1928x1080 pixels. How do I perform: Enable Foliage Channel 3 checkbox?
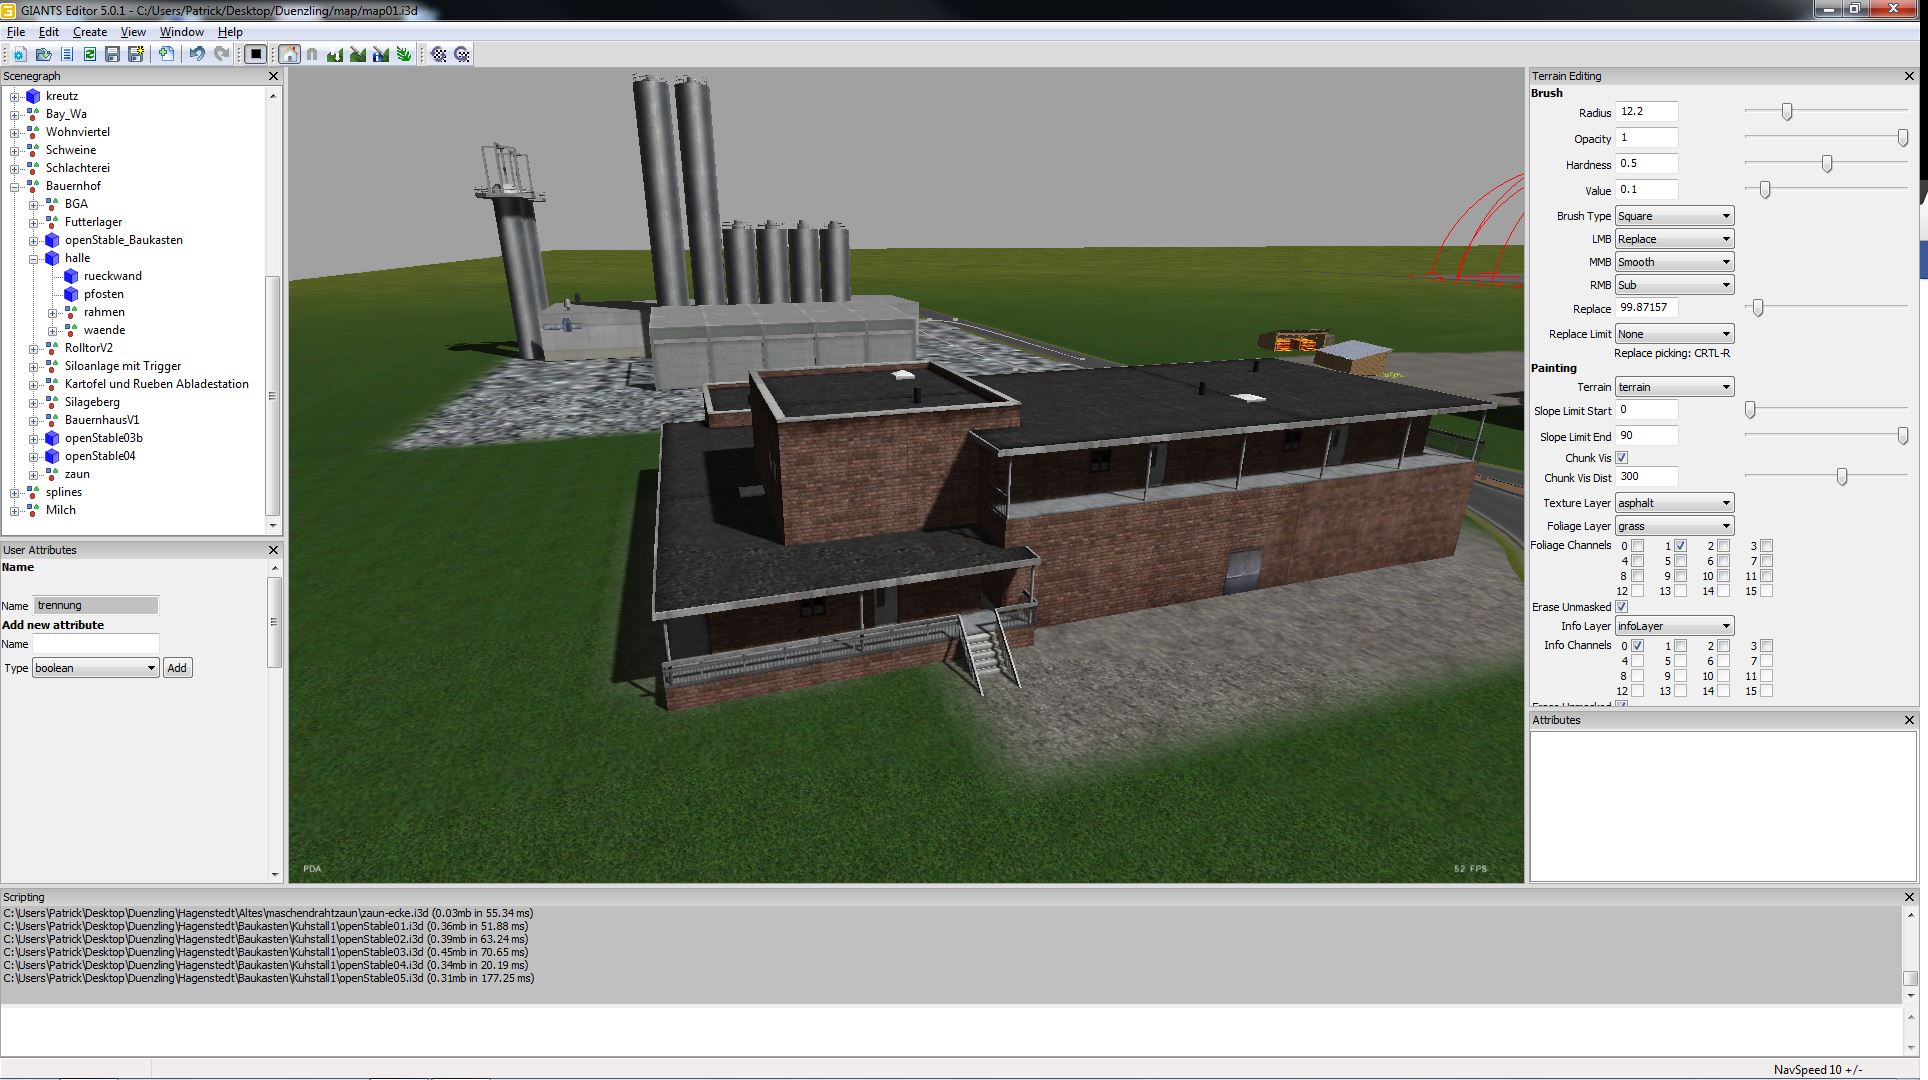pos(1766,546)
